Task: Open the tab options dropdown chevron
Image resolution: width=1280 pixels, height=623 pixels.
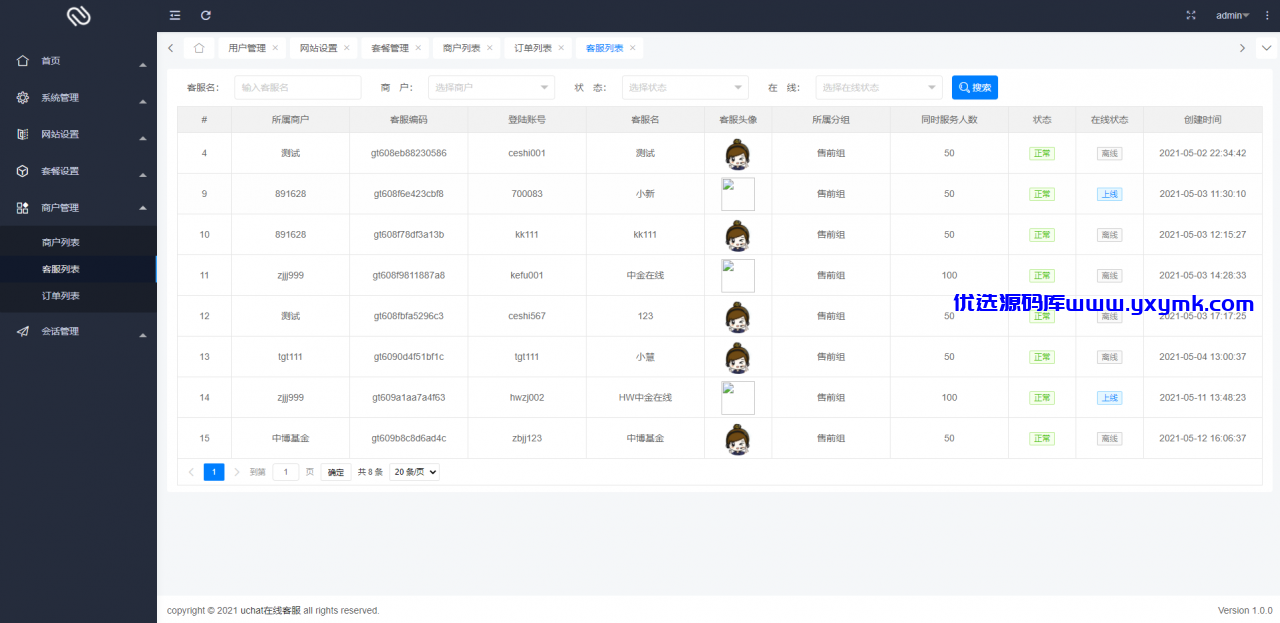Action: point(1267,47)
